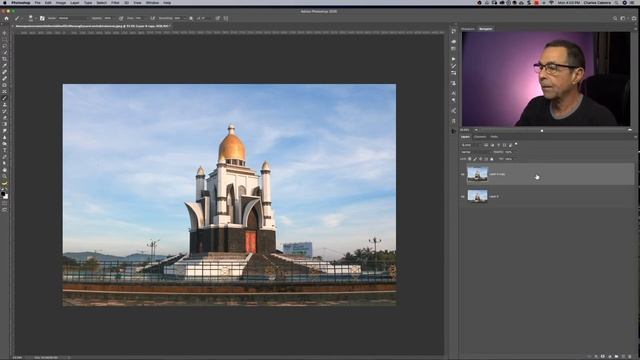Open the Actions panel play icon

[453, 59]
